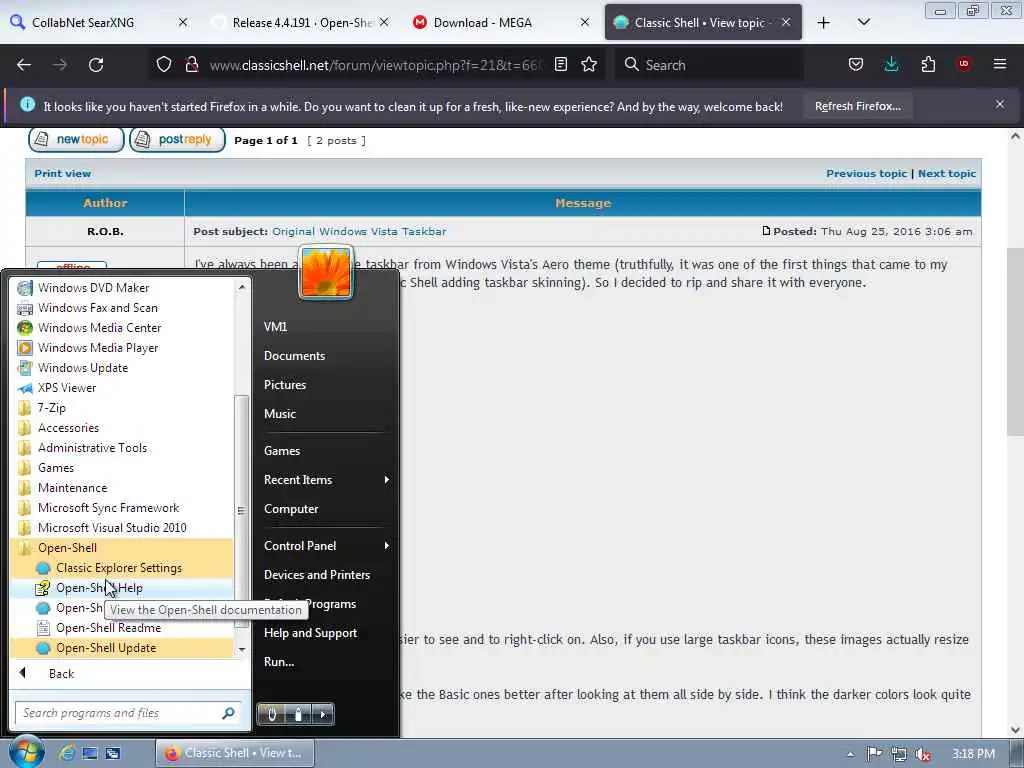Open Windows Media Center

[122, 328]
